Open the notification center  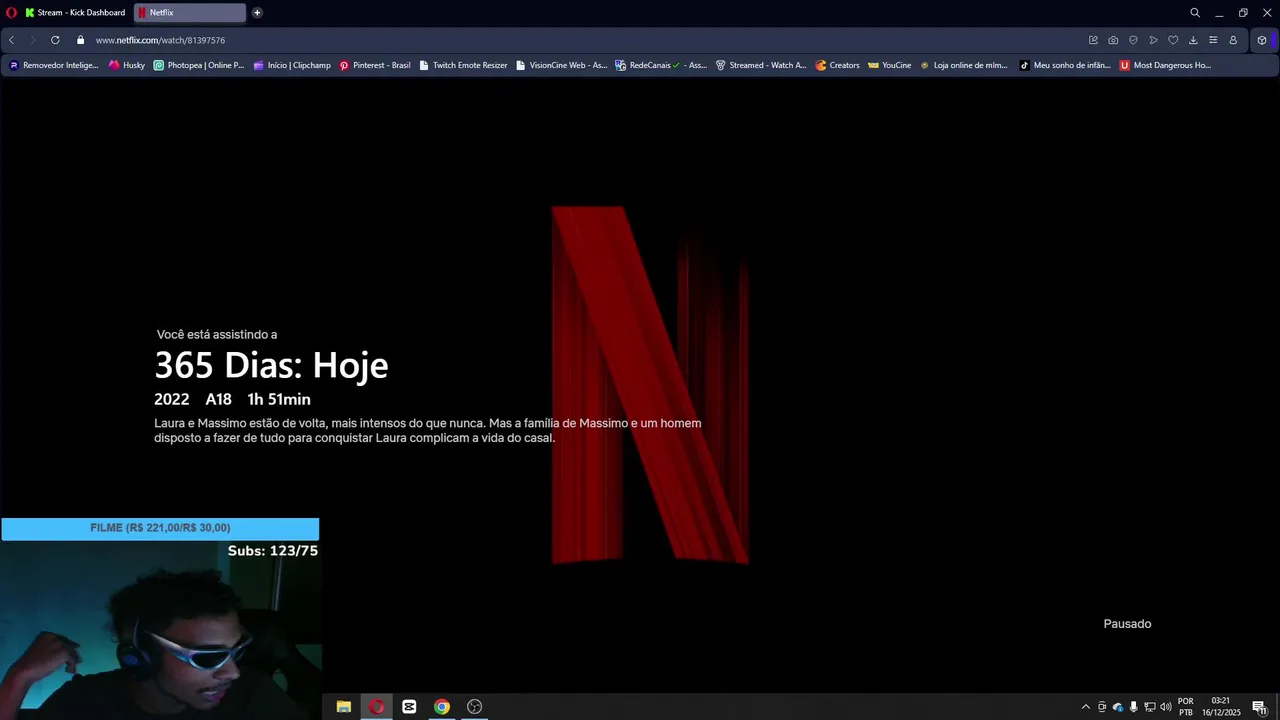tap(1259, 707)
